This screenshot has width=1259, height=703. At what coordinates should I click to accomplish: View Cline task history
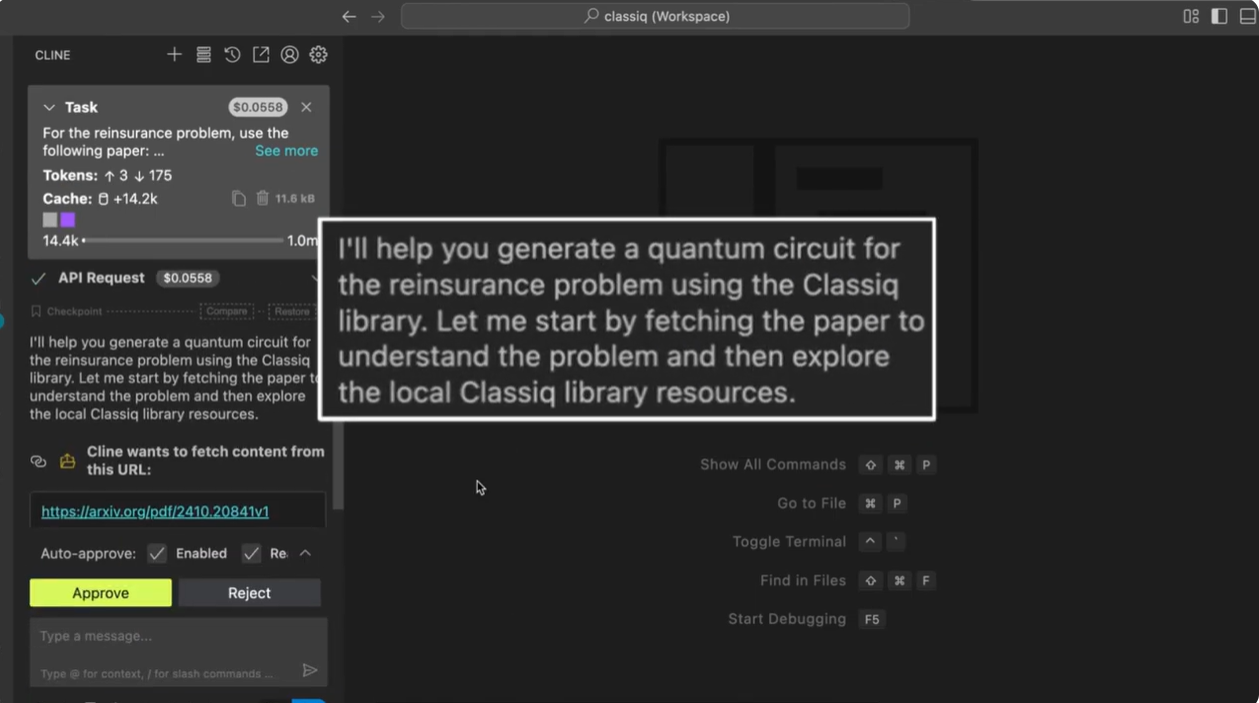coord(232,54)
